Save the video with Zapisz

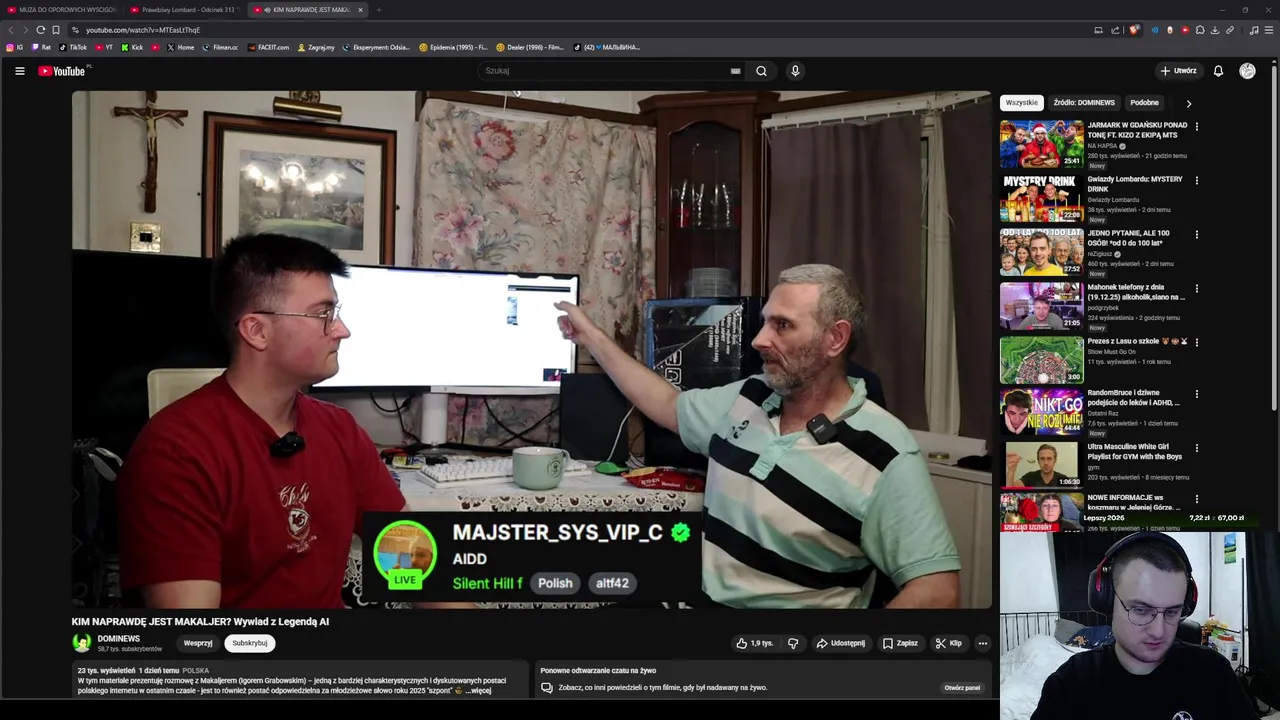(900, 643)
